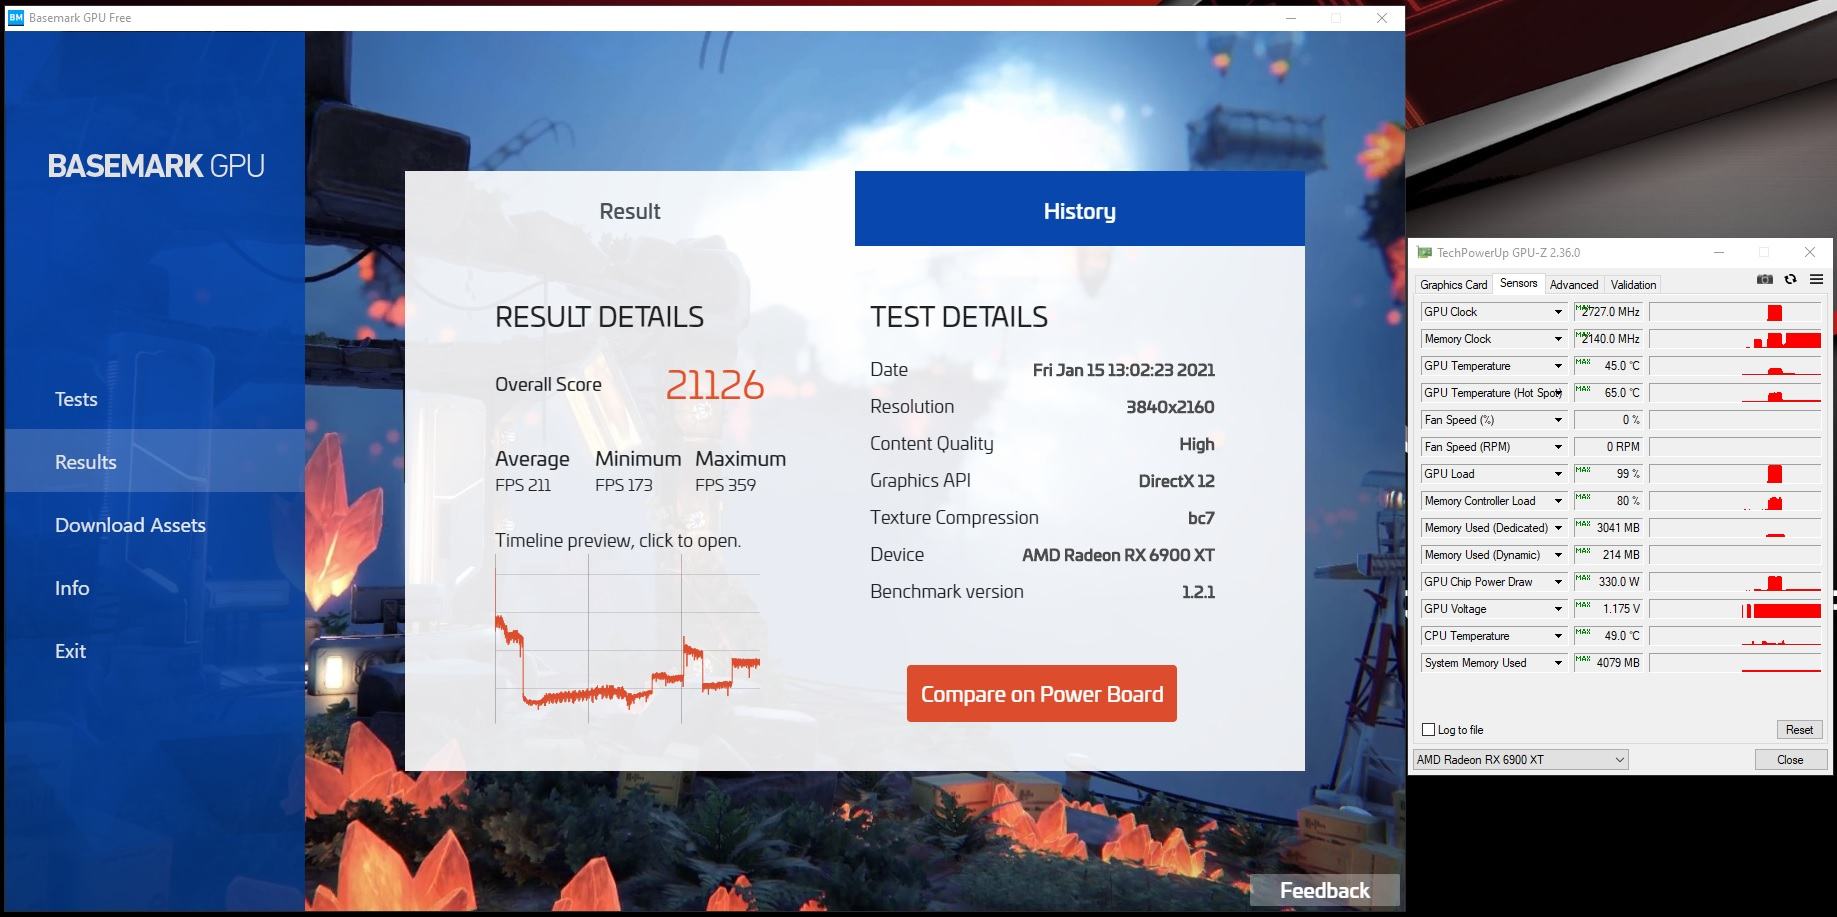Click the GPU Load 99 % value
Viewport: 1837px width, 917px height.
[x=1608, y=474]
